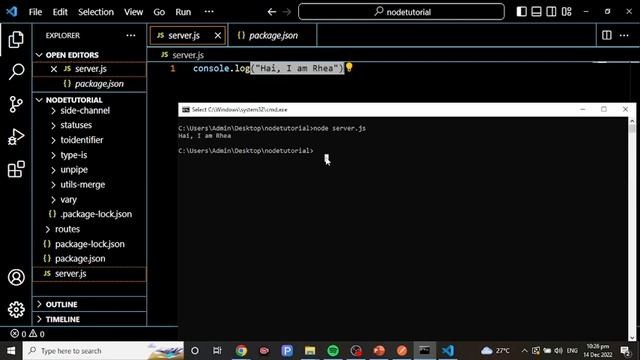Click the cmd.exe title bar icon

[x=186, y=109]
